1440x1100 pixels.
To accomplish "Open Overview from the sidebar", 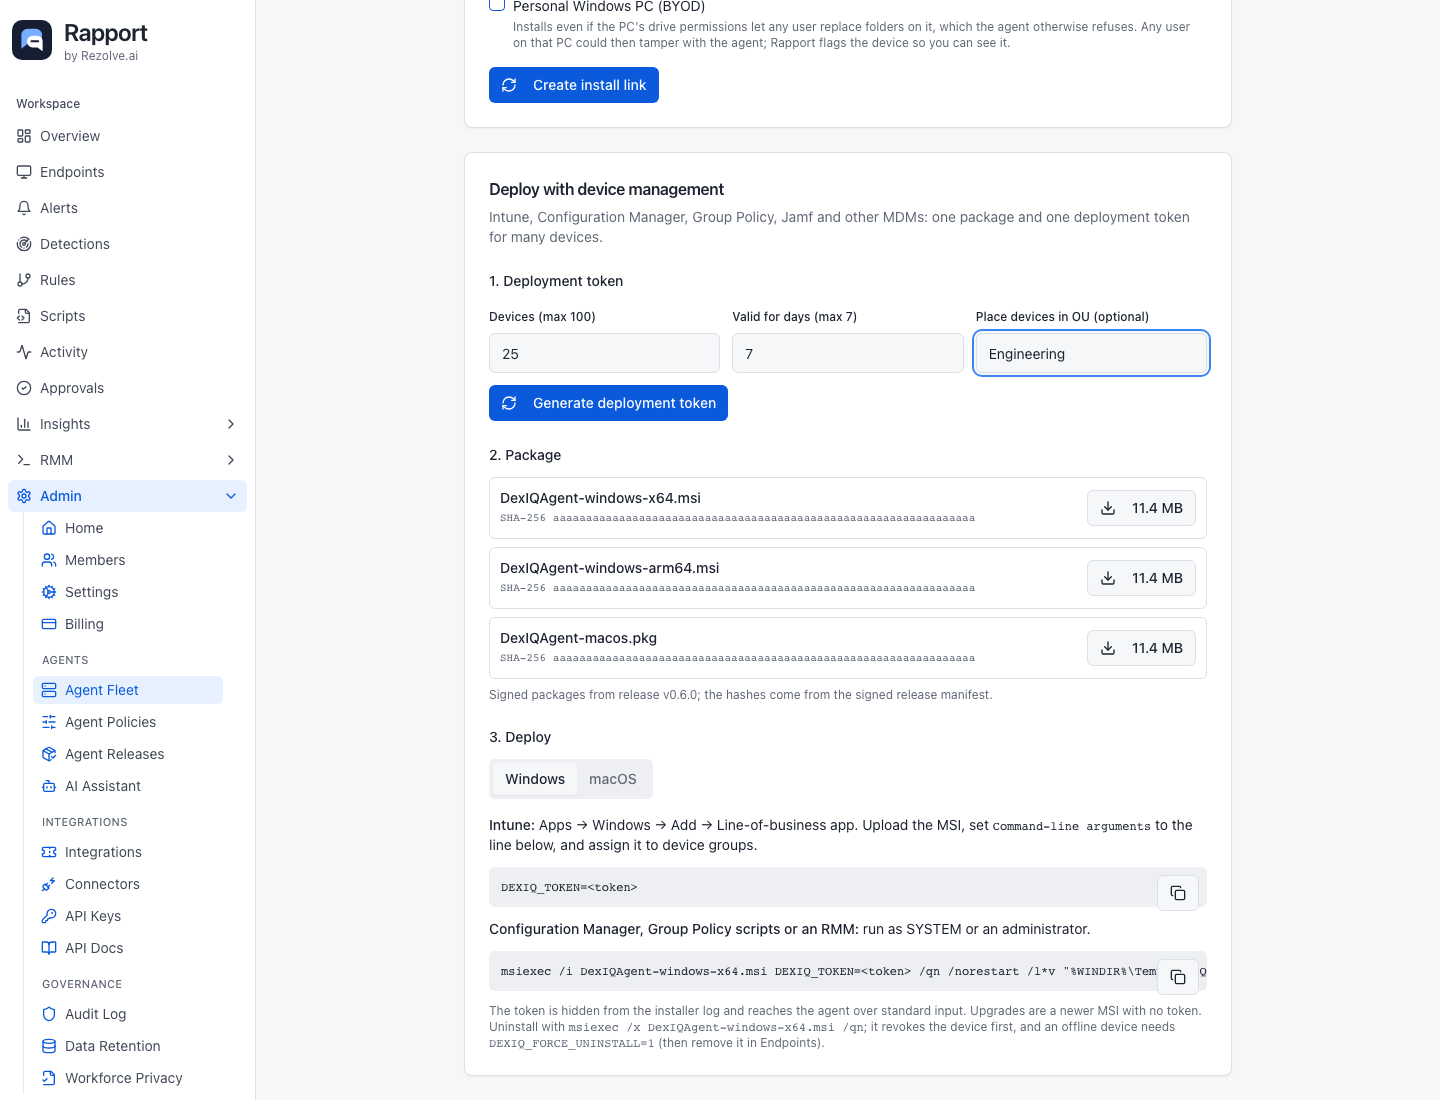I will coord(127,136).
